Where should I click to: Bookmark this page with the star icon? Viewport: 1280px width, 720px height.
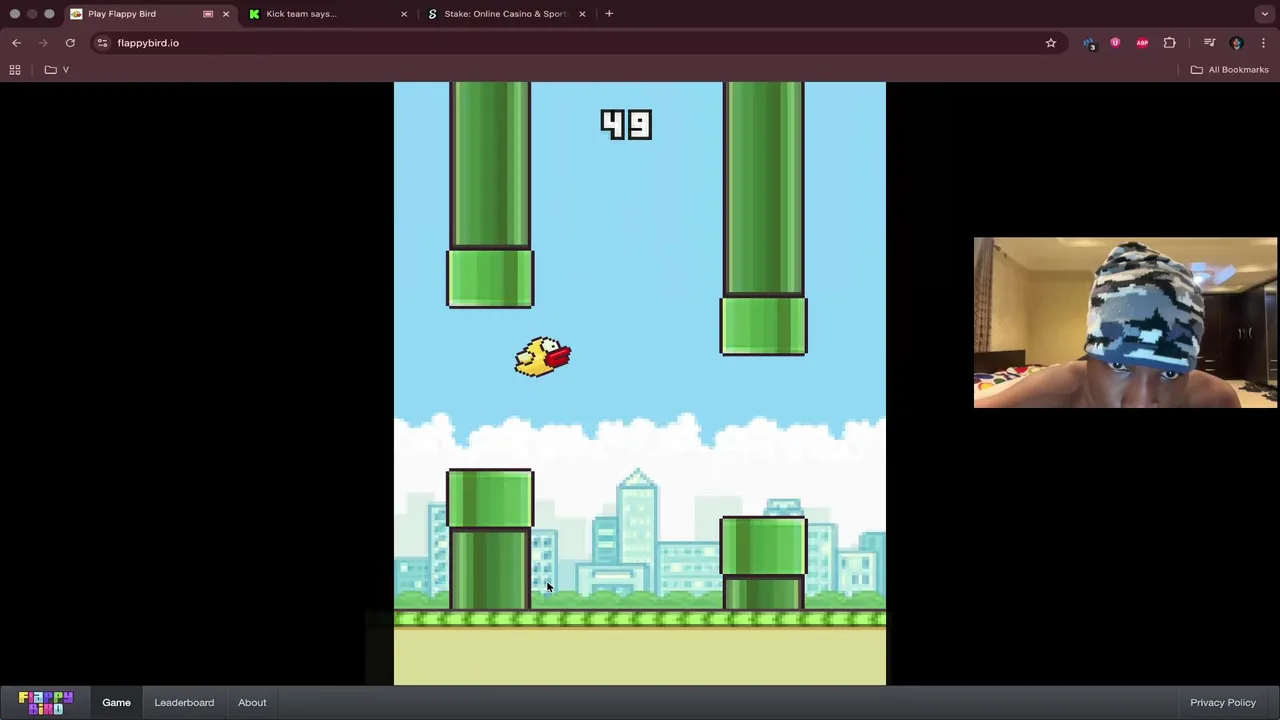[1051, 43]
